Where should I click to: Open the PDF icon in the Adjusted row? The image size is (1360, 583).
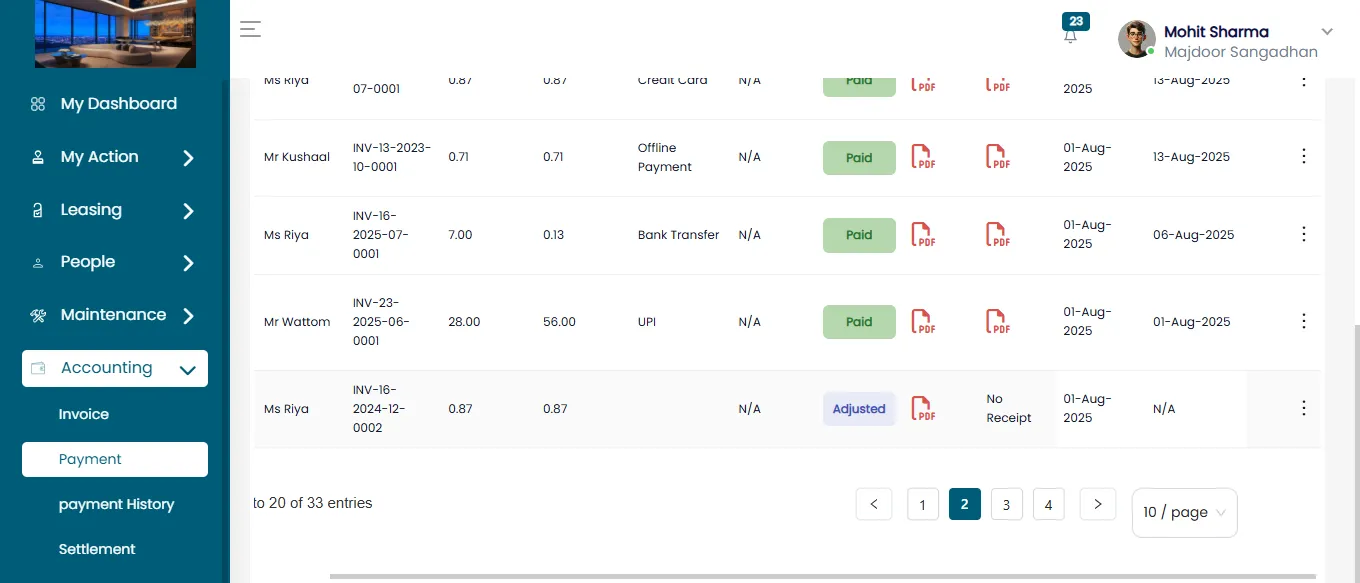923,409
